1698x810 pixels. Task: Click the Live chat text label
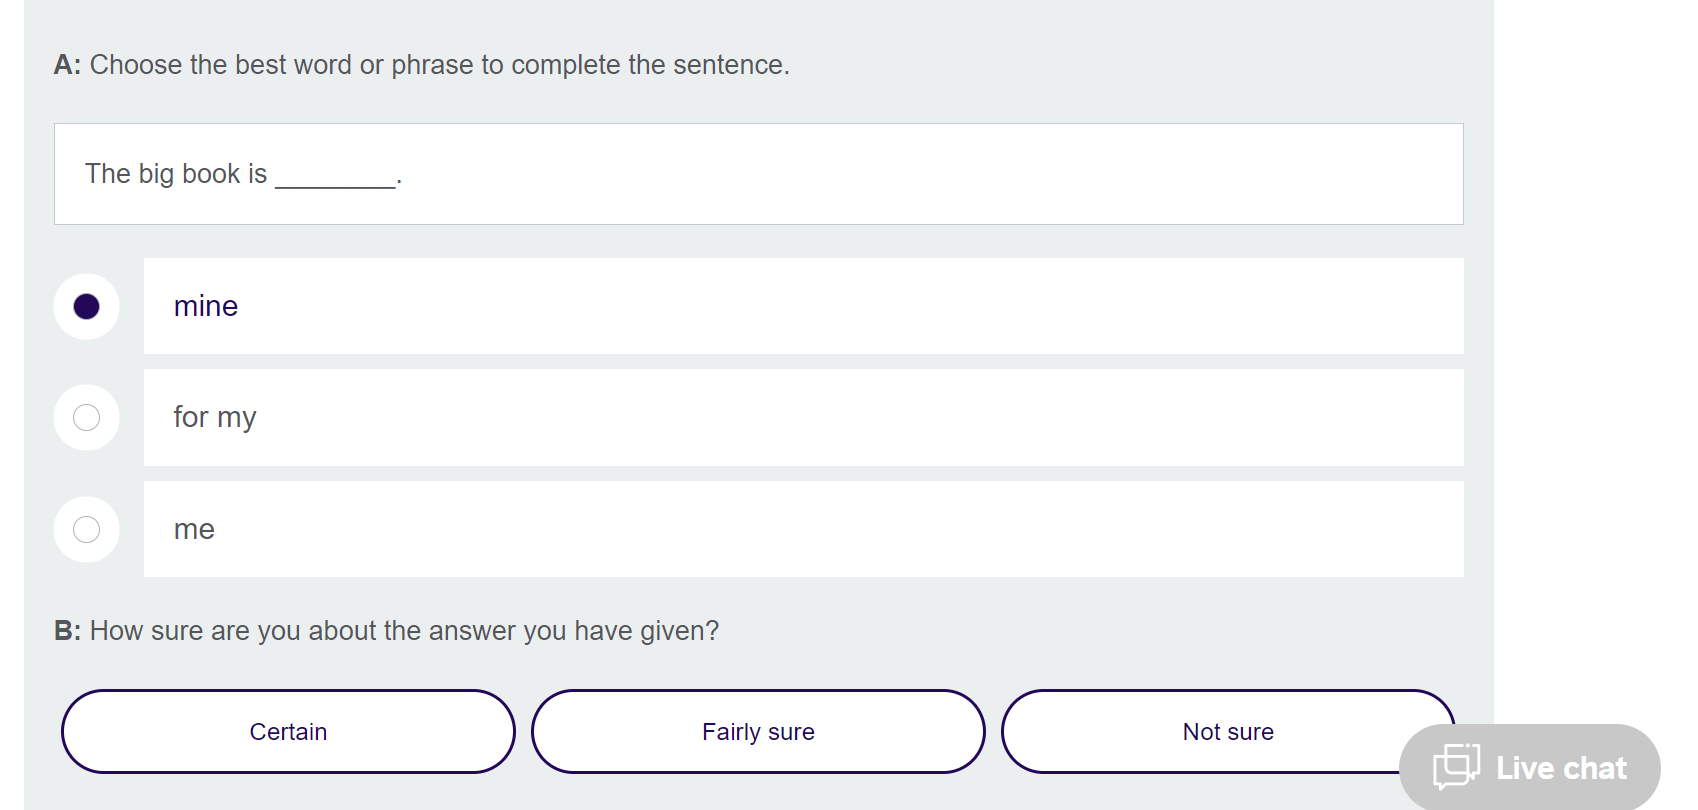point(1561,768)
